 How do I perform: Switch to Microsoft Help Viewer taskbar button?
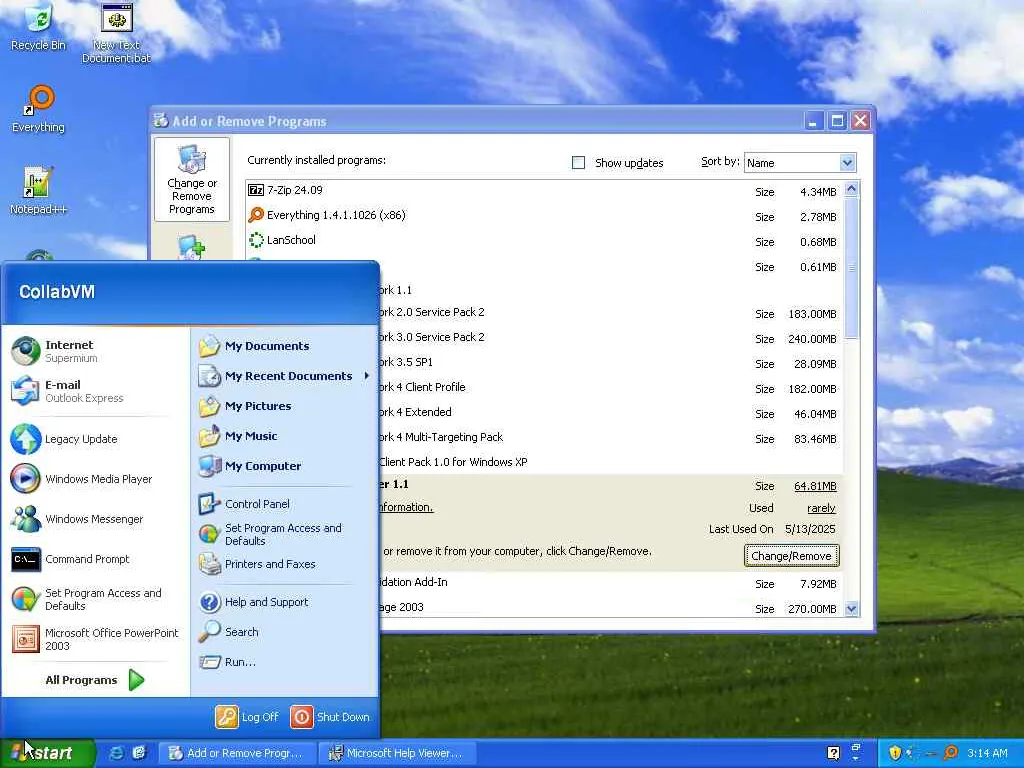(397, 753)
